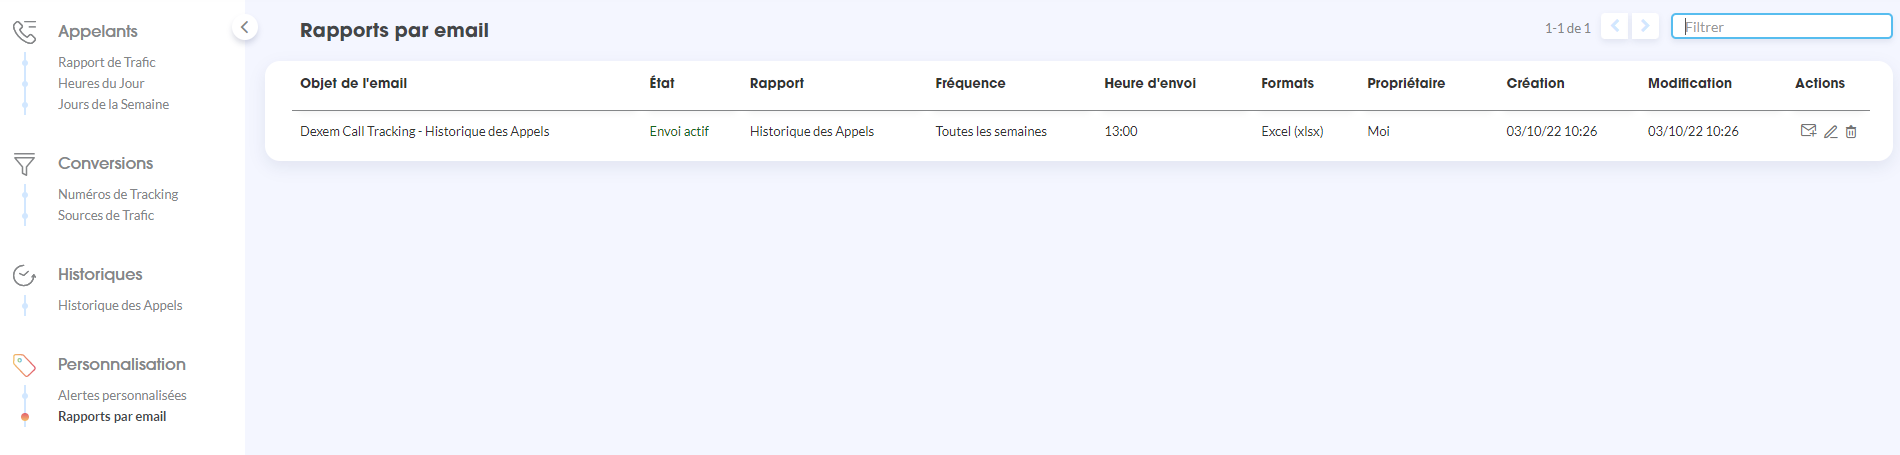Open Heures du Jour report

coord(101,83)
